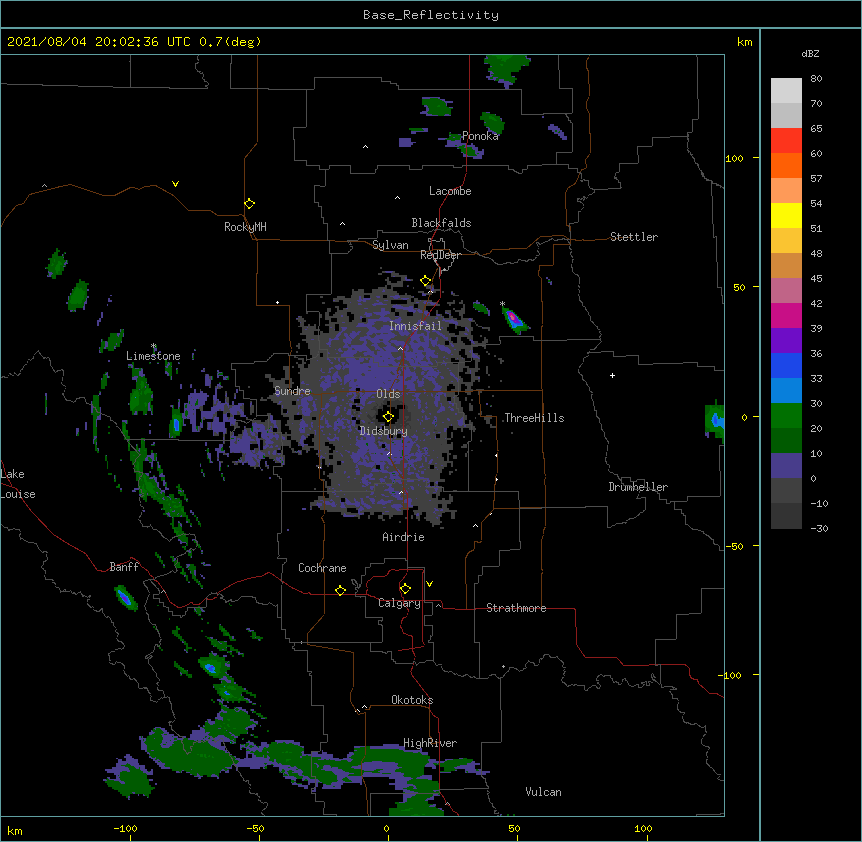Click the Cochrane town label
Image resolution: width=862 pixels, height=842 pixels.
coord(322,568)
